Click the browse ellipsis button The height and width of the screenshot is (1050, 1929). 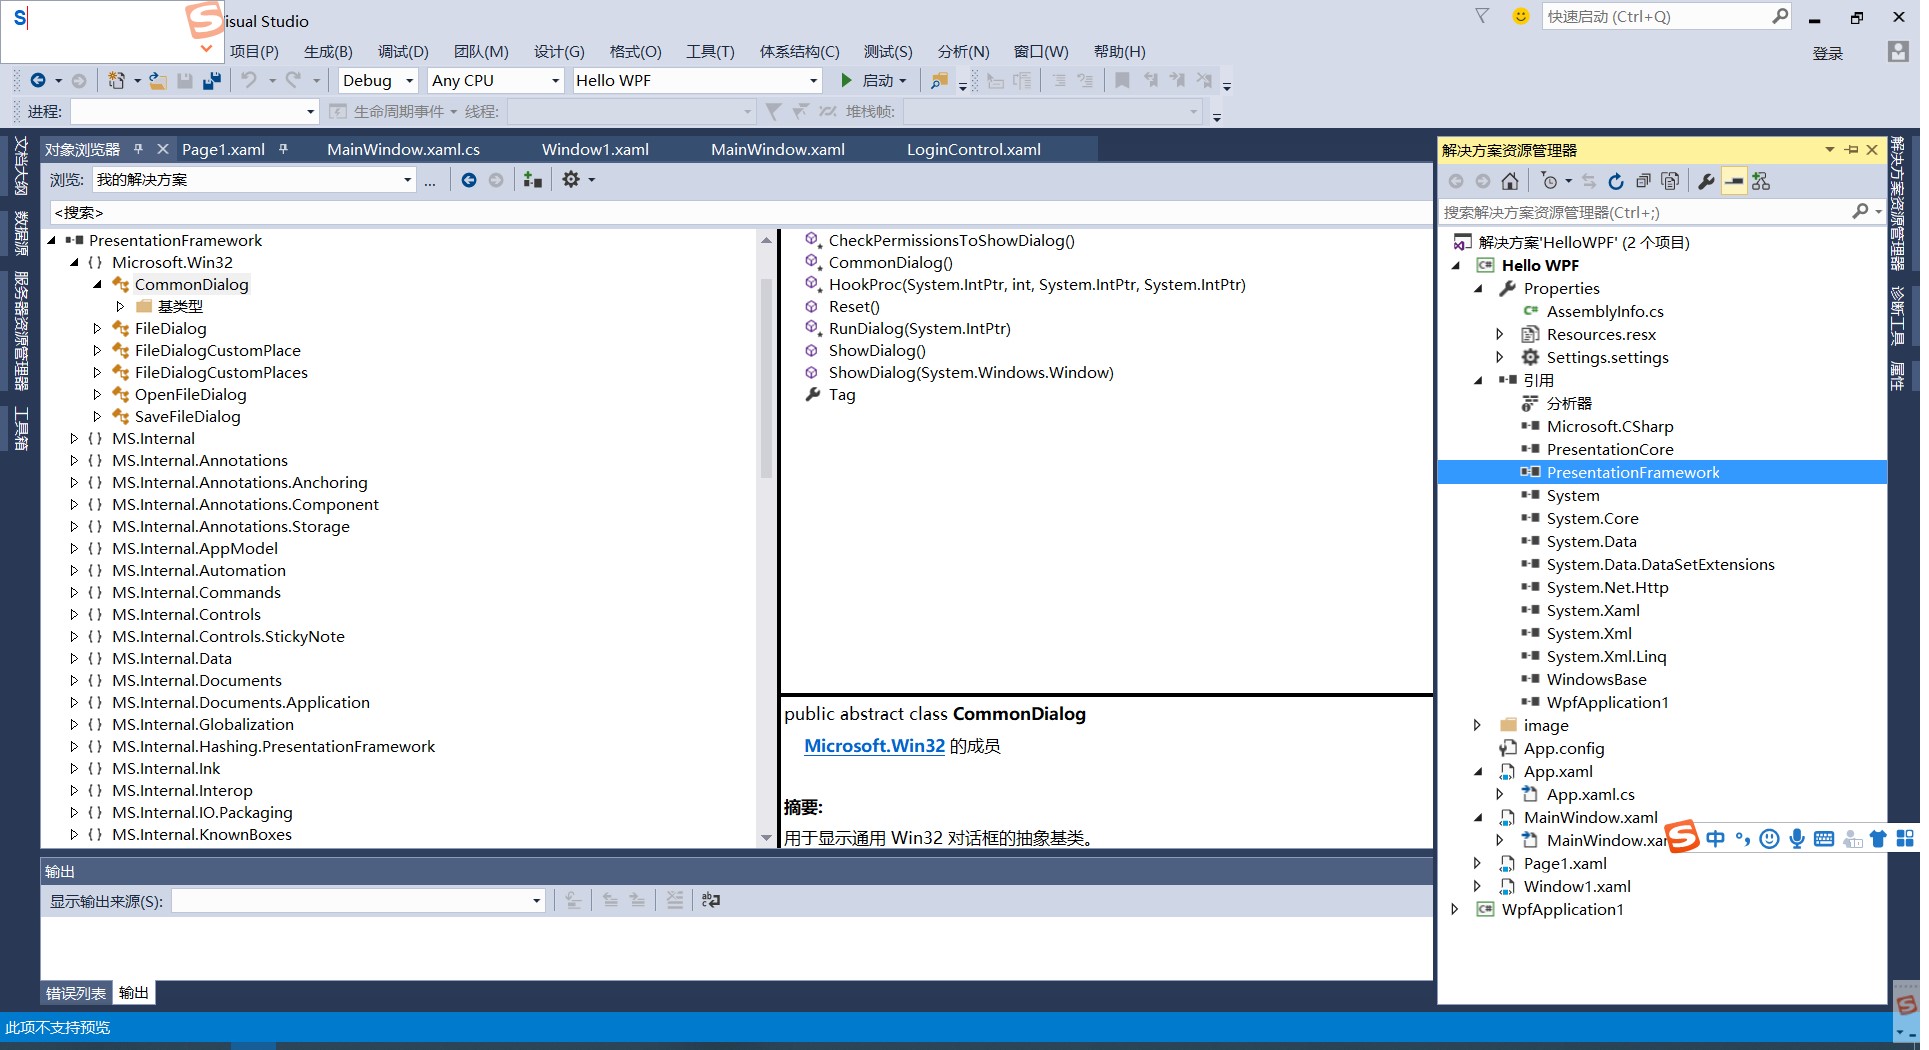coord(430,180)
